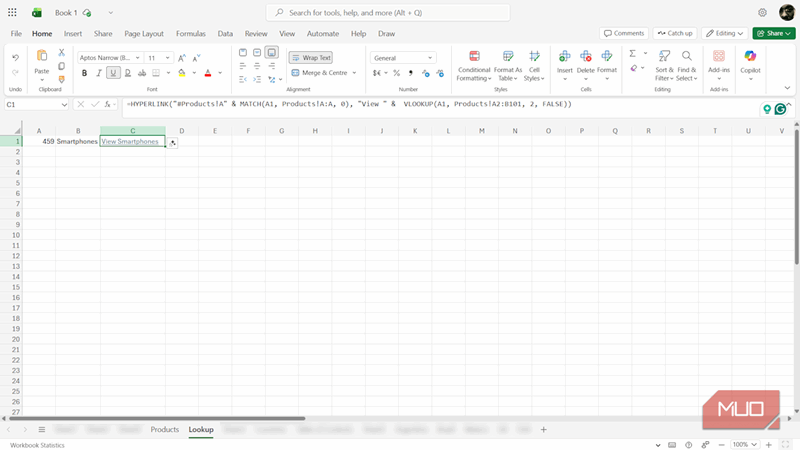
Task: Toggle Middle Align
Action: [x=257, y=53]
